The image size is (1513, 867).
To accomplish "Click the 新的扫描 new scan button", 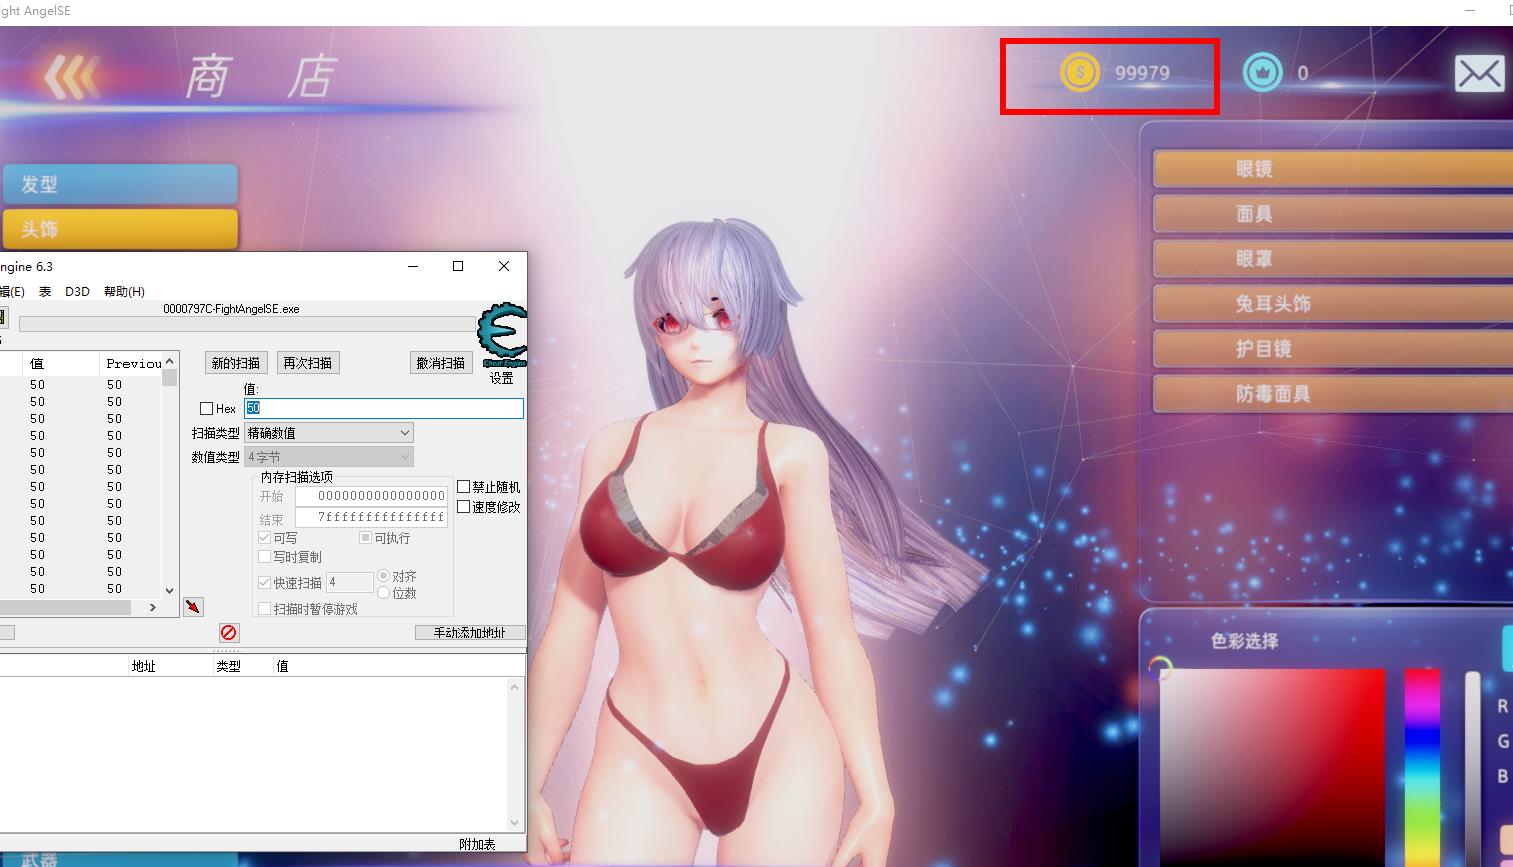I will pyautogui.click(x=236, y=363).
